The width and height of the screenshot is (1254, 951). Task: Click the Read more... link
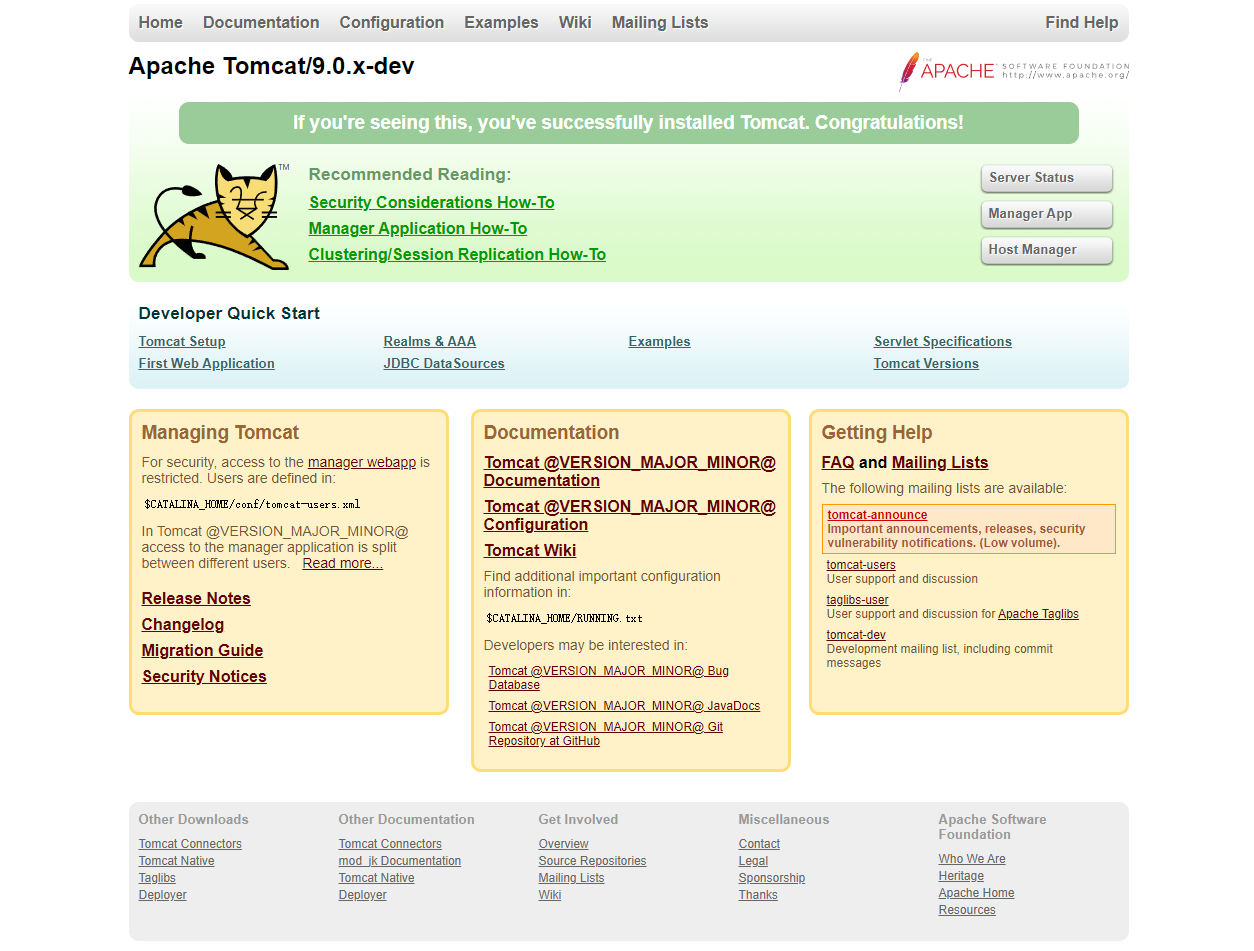point(343,563)
